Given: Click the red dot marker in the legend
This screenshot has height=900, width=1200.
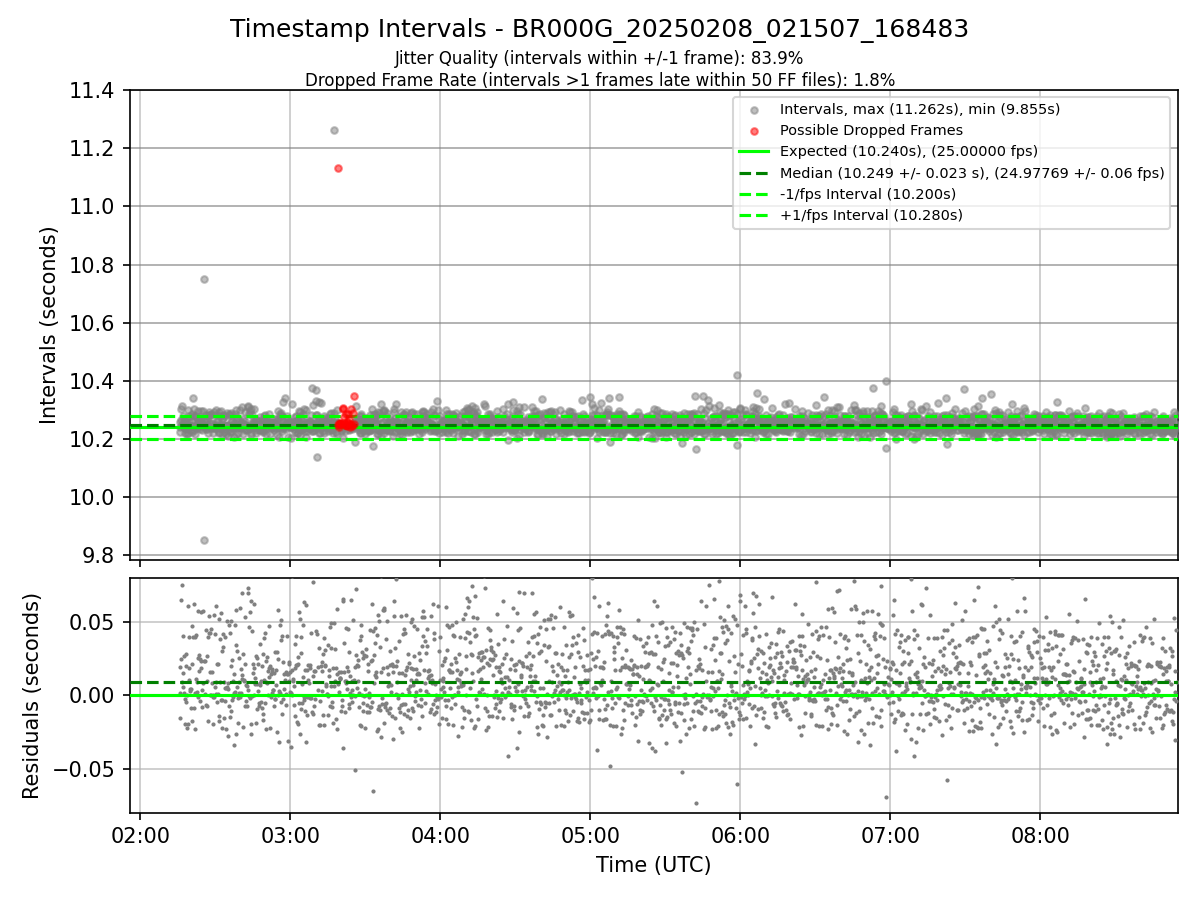Looking at the screenshot, I should (x=754, y=131).
